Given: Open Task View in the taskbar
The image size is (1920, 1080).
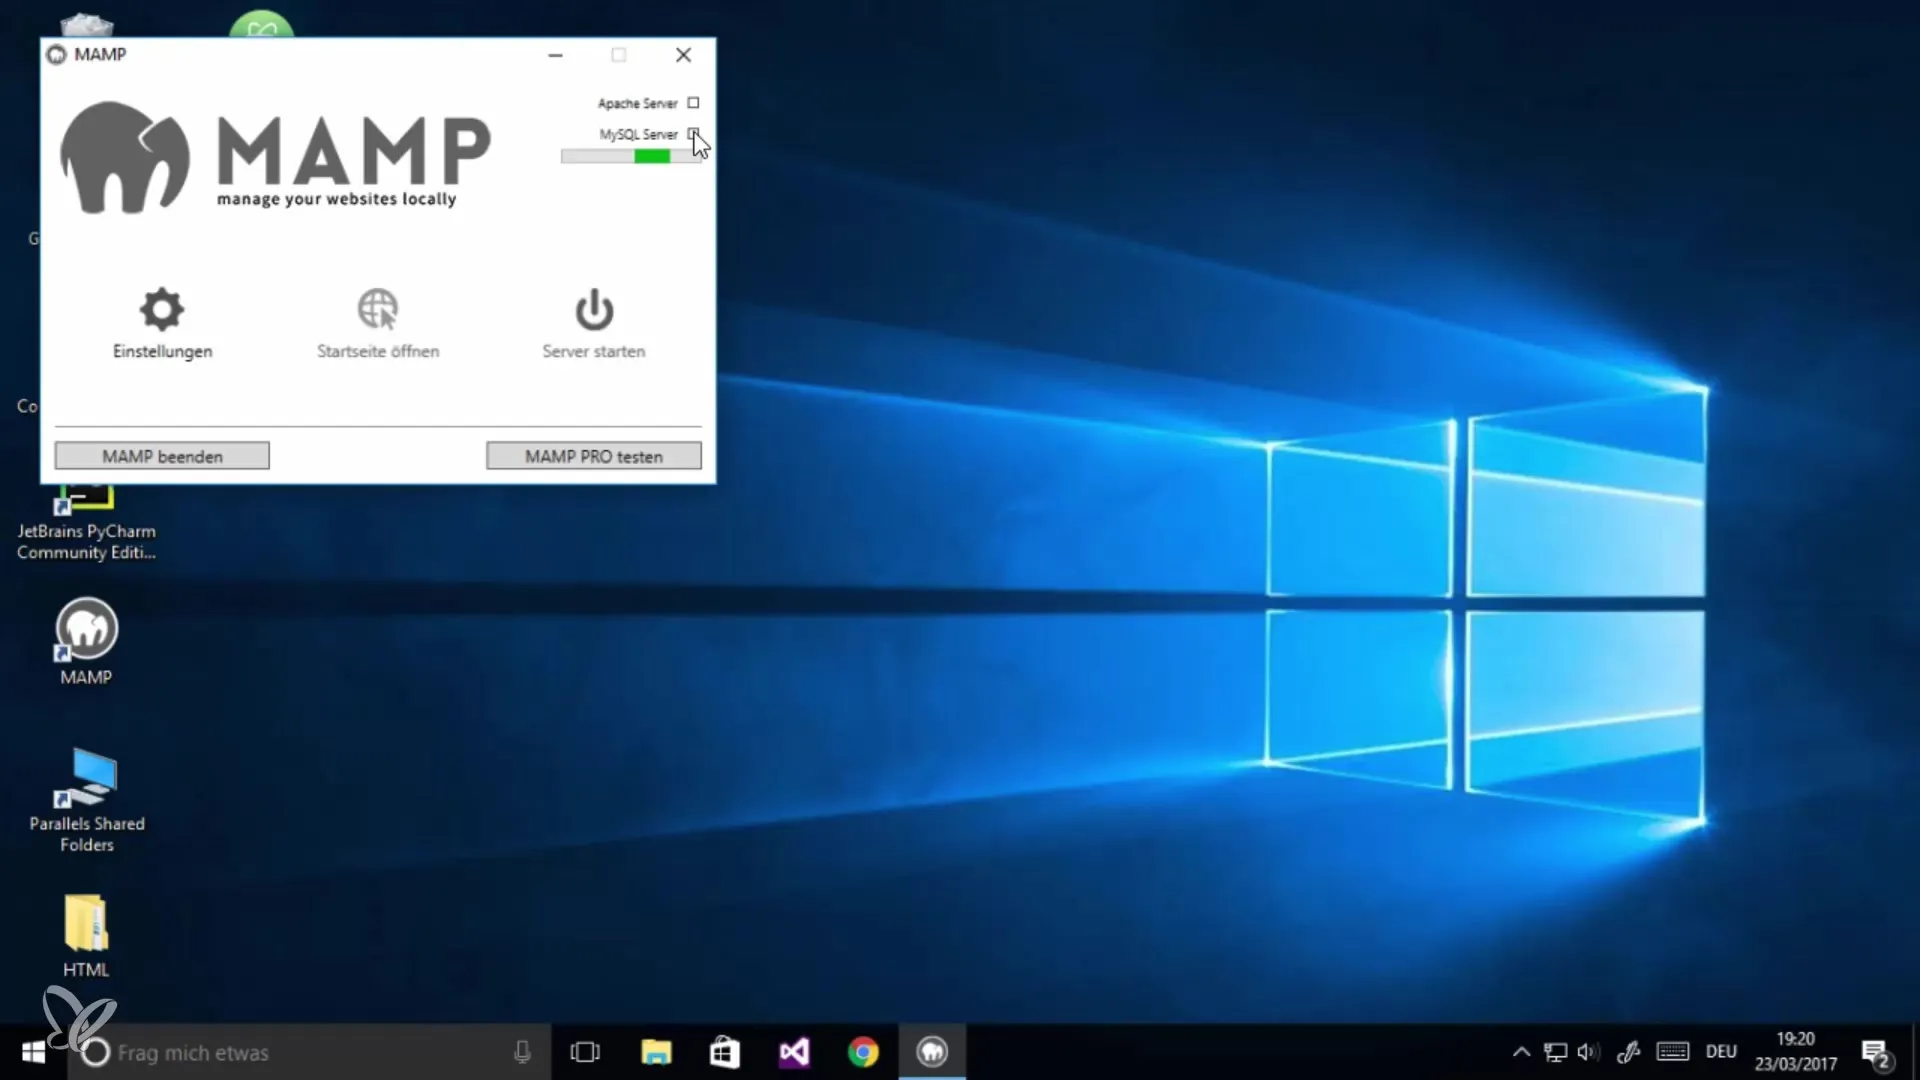Looking at the screenshot, I should (x=585, y=1052).
